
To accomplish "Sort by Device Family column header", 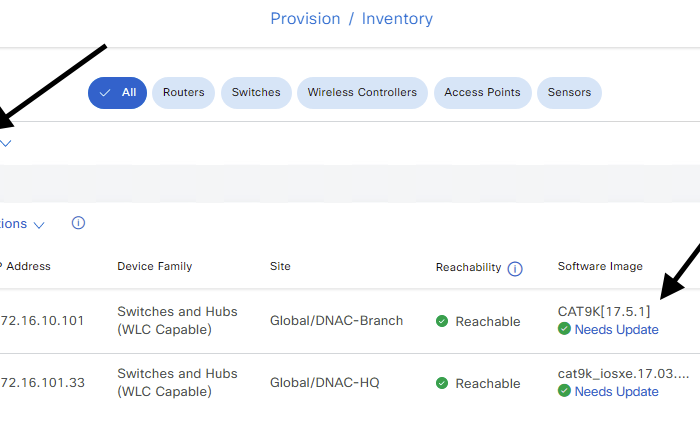I will pos(154,266).
